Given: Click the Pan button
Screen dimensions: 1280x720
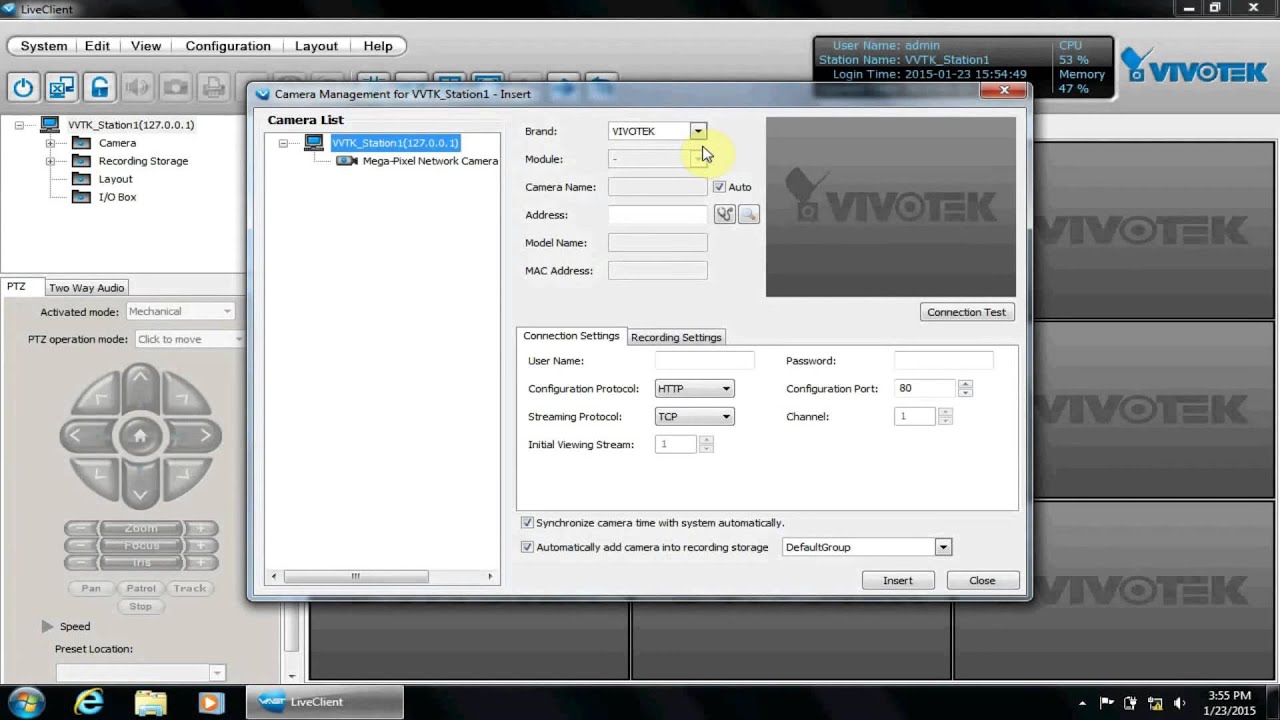Looking at the screenshot, I should pos(91,588).
